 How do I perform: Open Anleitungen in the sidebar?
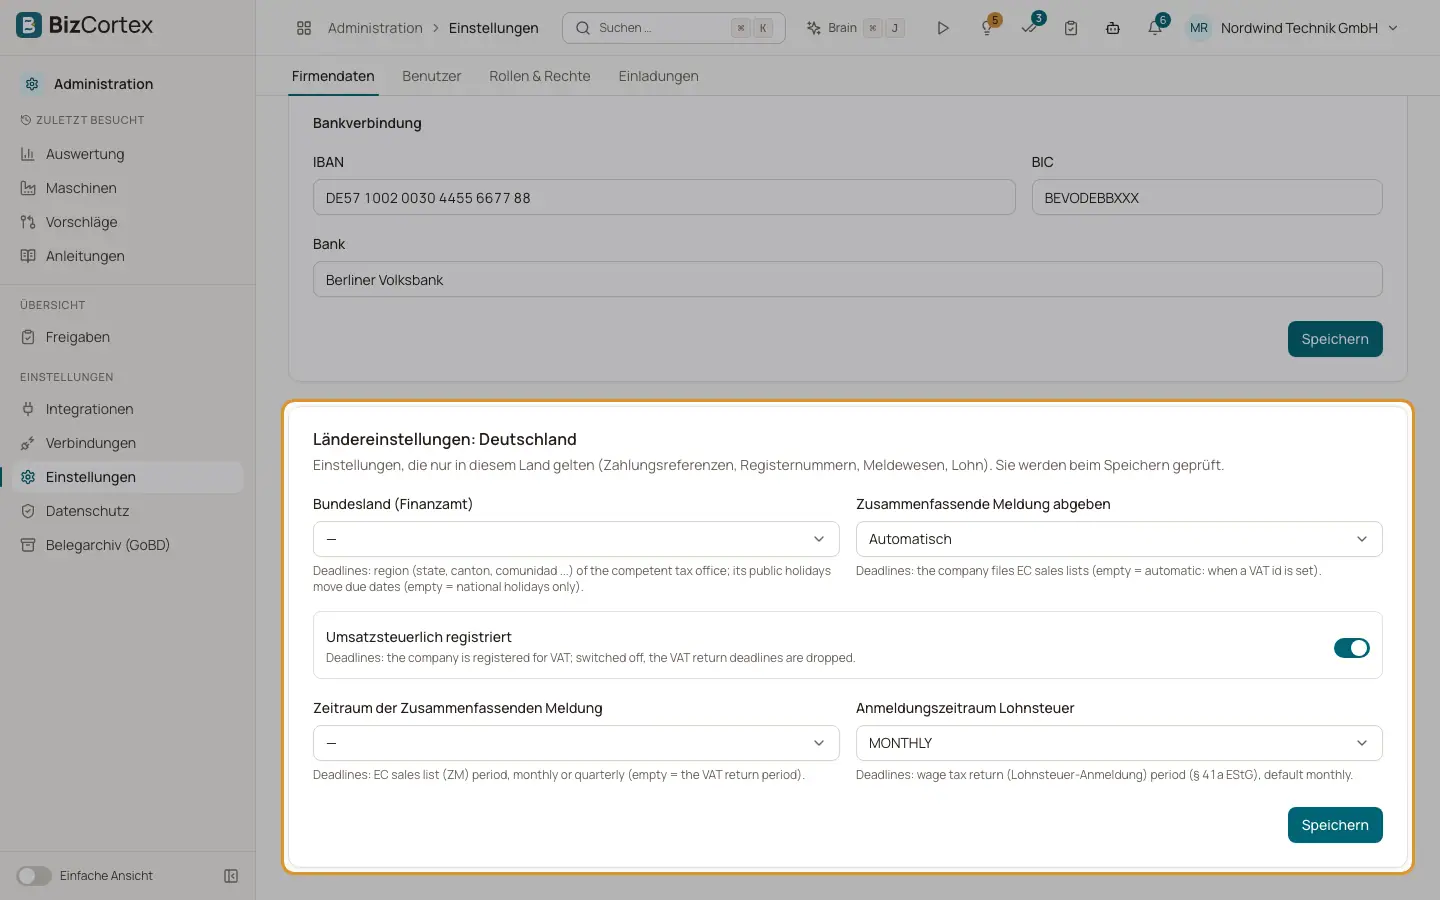point(127,256)
